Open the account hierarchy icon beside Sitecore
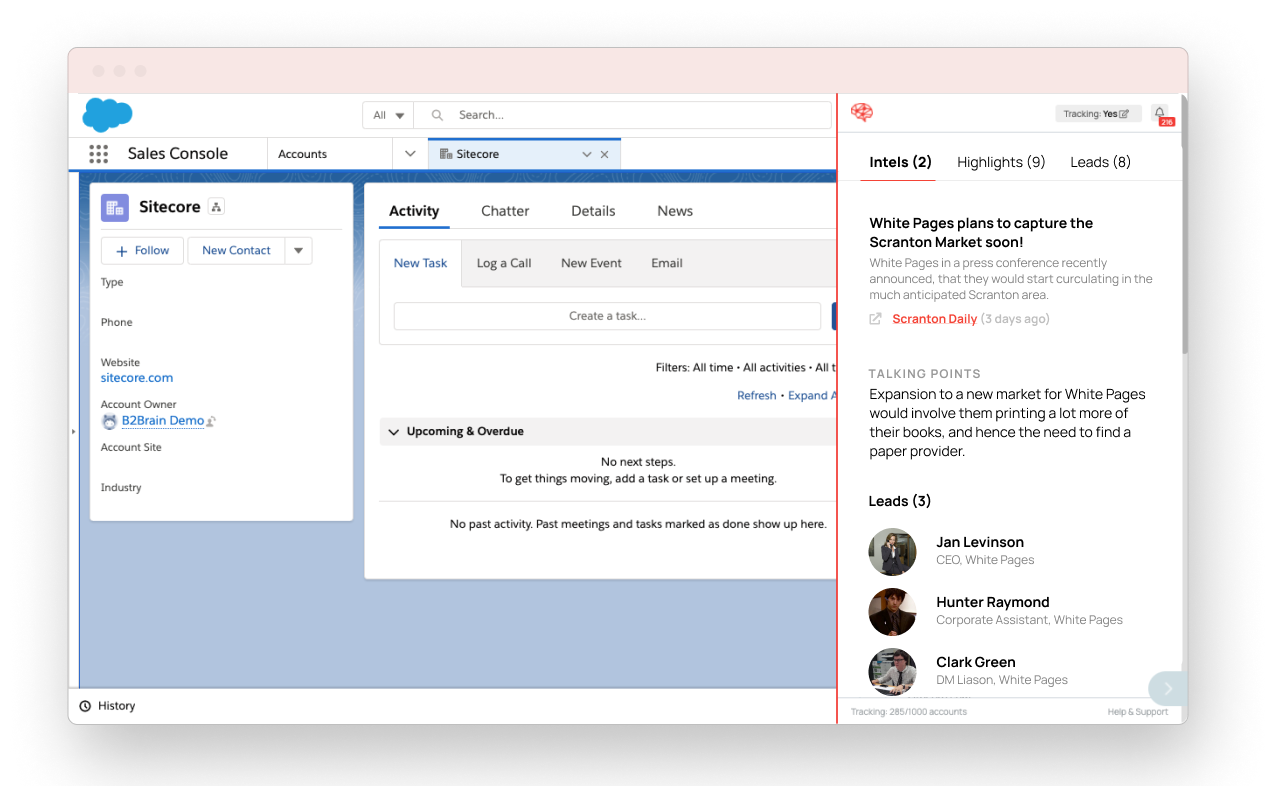 click(215, 206)
